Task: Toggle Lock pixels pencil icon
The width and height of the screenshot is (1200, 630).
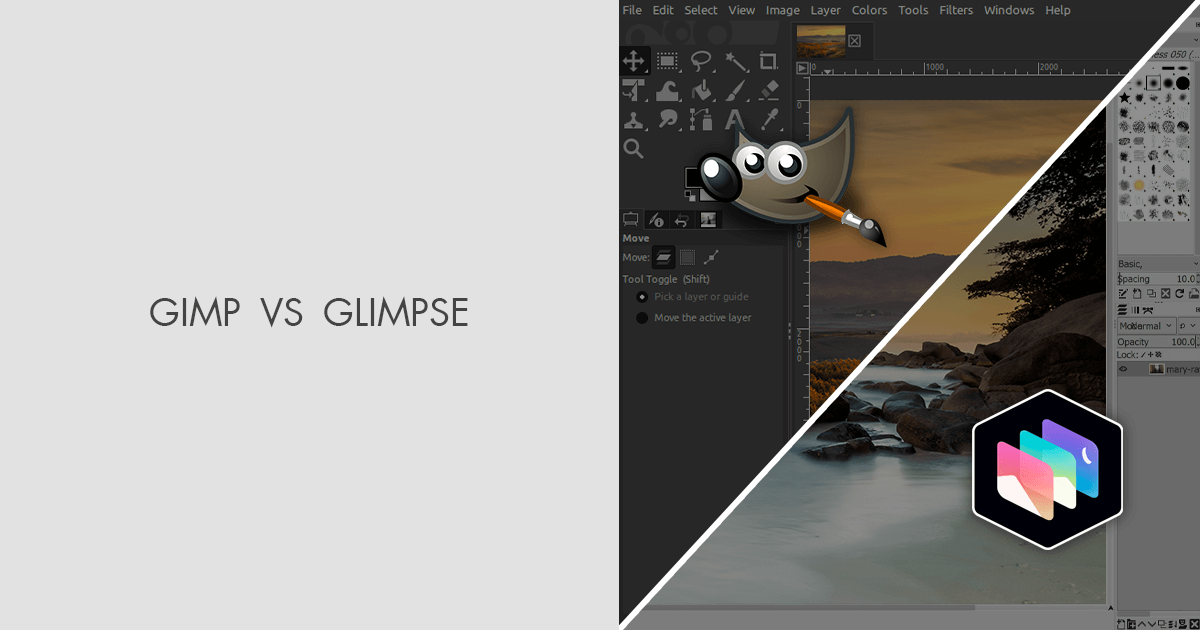Action: pos(1142,355)
